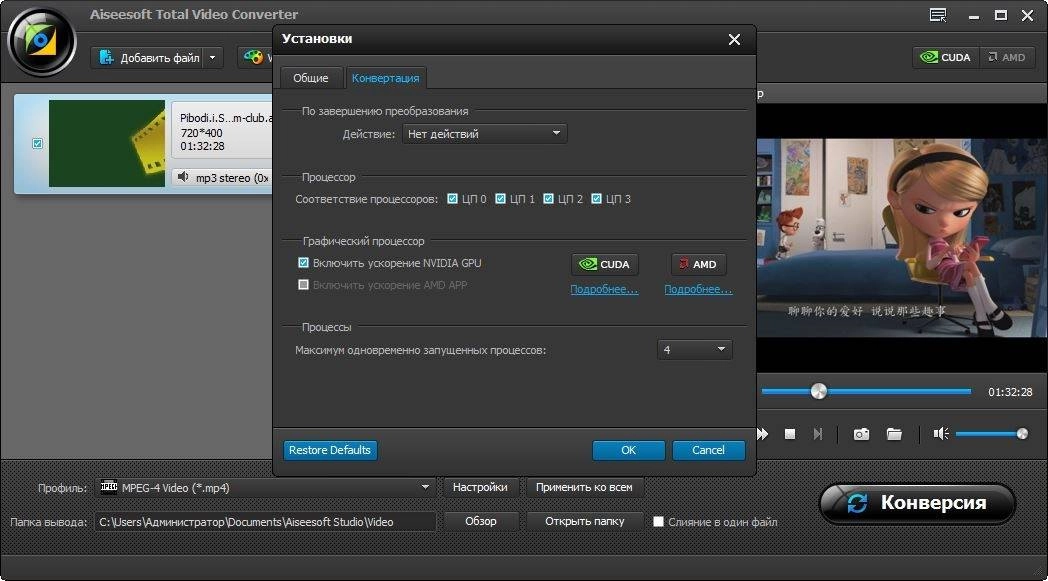Click the video preview image

point(902,237)
